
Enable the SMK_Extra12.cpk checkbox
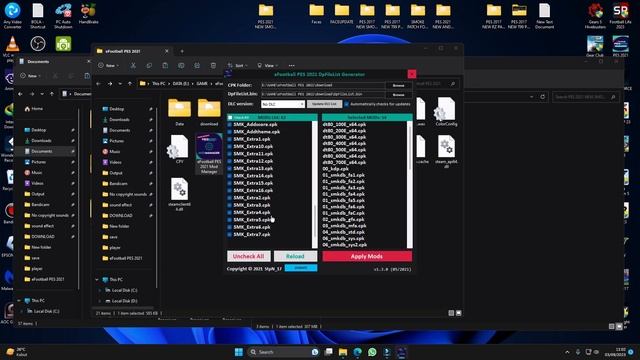click(x=229, y=161)
